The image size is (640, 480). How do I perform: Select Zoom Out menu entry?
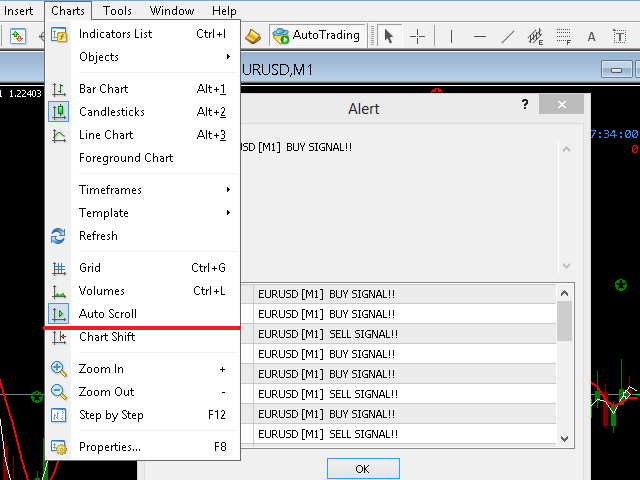tap(142, 392)
